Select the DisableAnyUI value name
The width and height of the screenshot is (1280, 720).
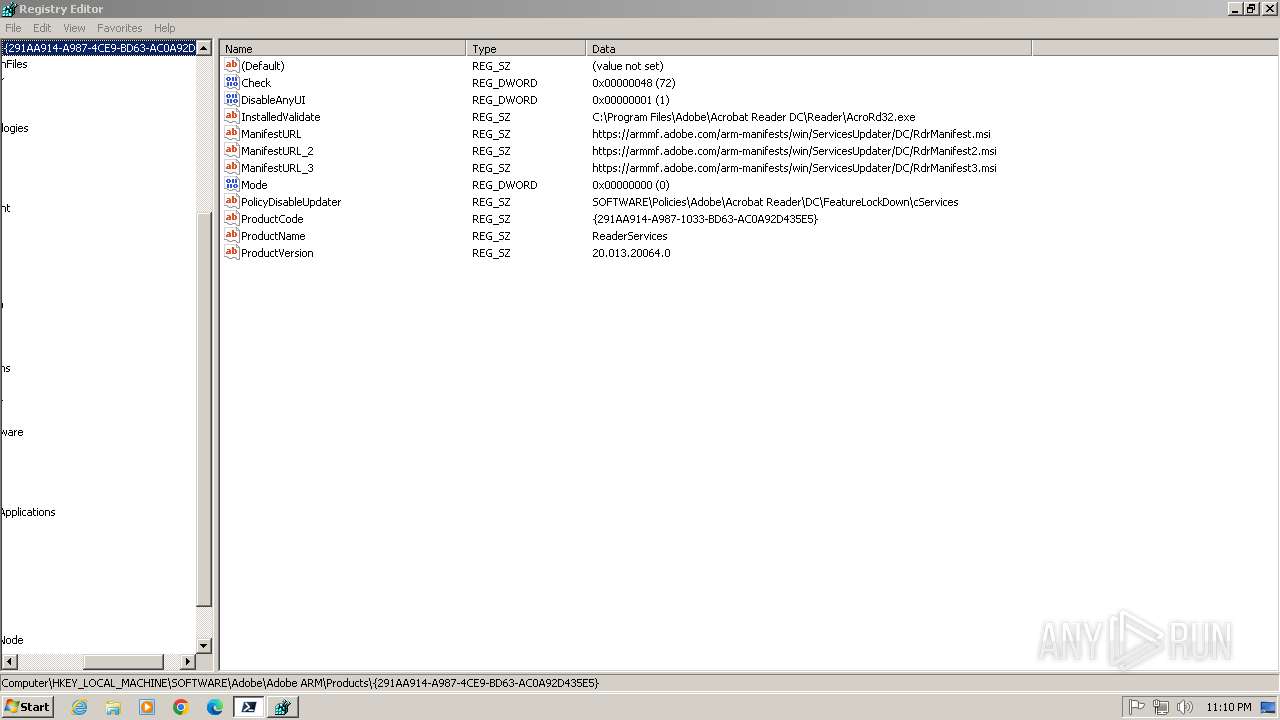tap(273, 100)
